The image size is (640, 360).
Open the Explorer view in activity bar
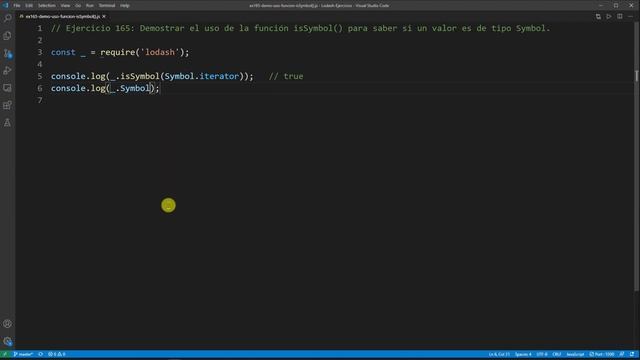click(x=7, y=36)
